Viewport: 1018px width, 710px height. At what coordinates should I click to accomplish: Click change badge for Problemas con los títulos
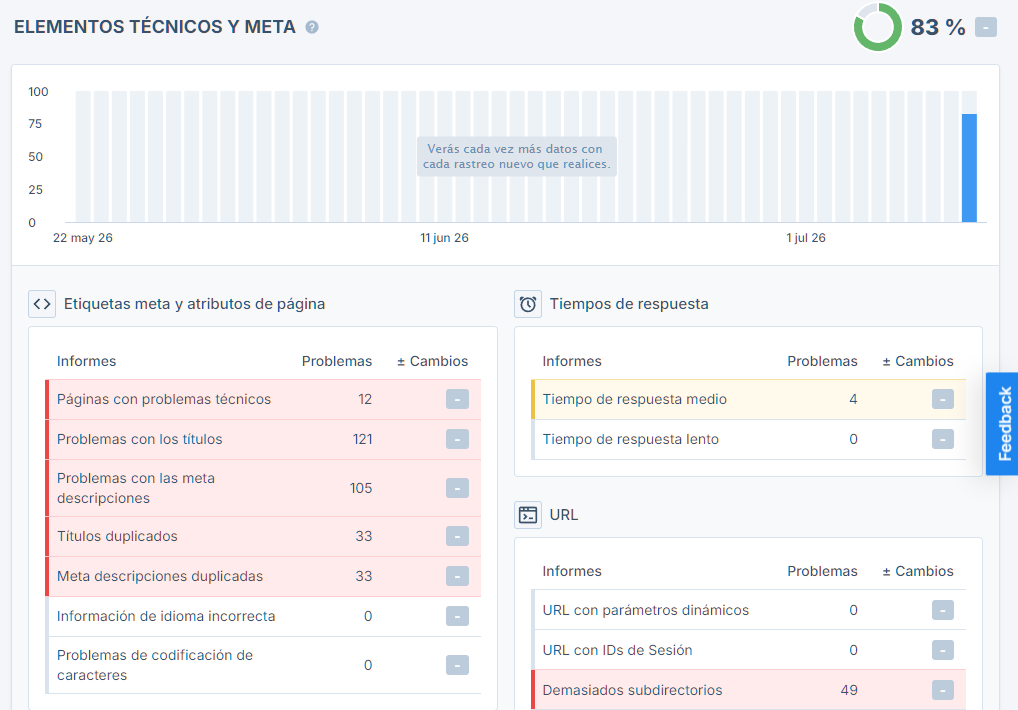point(457,439)
